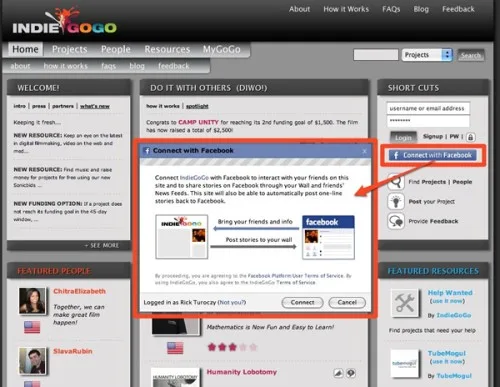Image resolution: width=500 pixels, height=387 pixels.
Task: Click the lock icon beside PW
Action: [470, 137]
